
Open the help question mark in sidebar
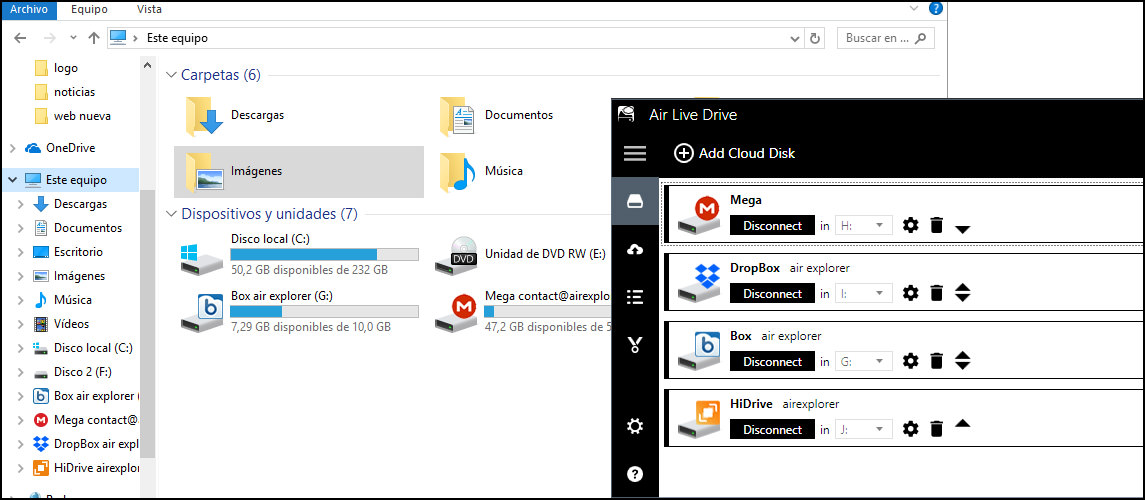pos(635,474)
